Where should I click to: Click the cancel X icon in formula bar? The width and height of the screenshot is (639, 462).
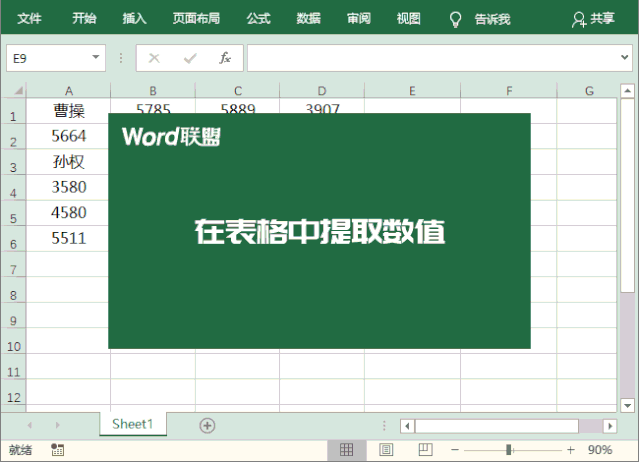pyautogui.click(x=155, y=58)
